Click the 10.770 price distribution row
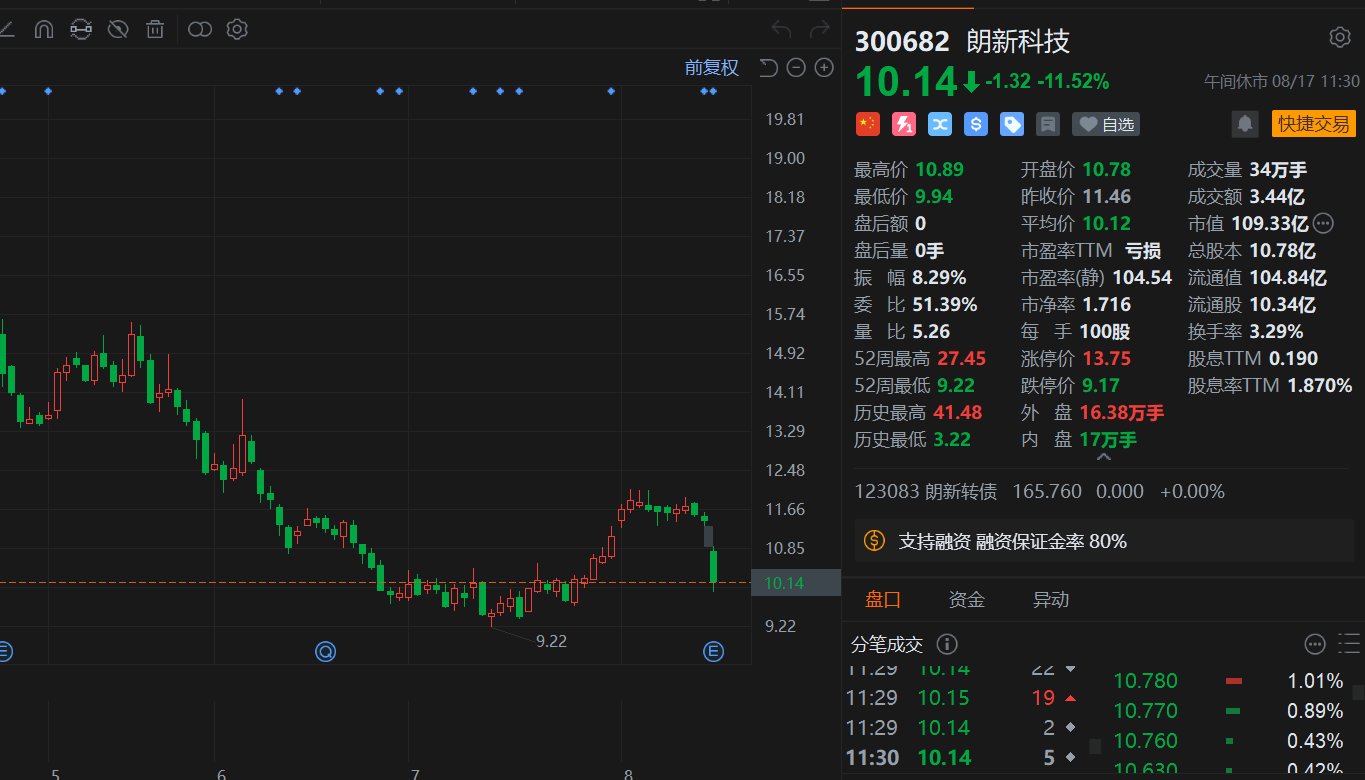Image resolution: width=1365 pixels, height=780 pixels. pos(1230,711)
